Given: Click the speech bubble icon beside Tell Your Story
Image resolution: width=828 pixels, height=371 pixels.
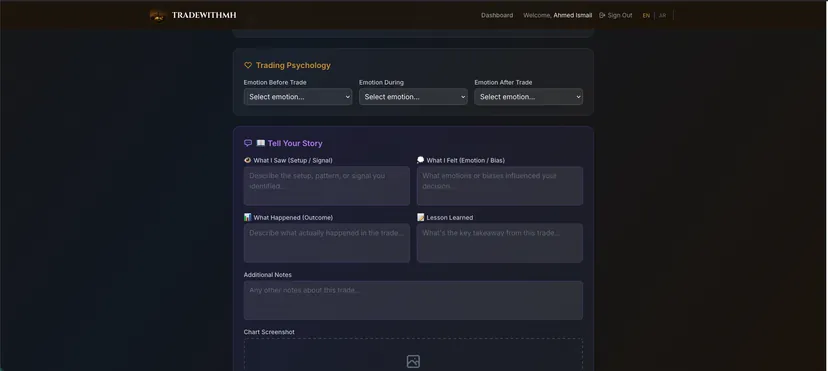Looking at the screenshot, I should pos(248,143).
